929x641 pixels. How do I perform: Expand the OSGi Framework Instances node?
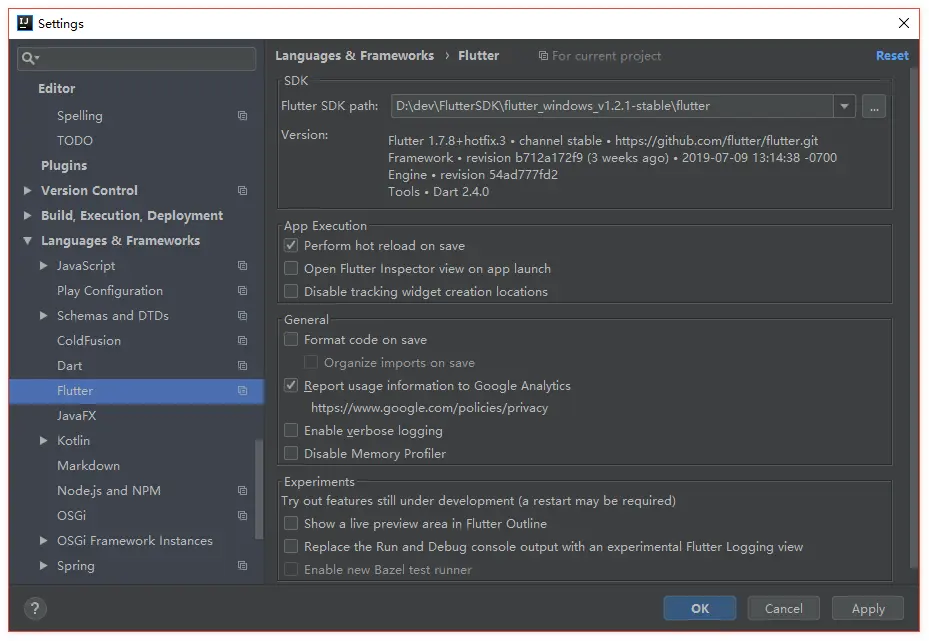pyautogui.click(x=43, y=540)
